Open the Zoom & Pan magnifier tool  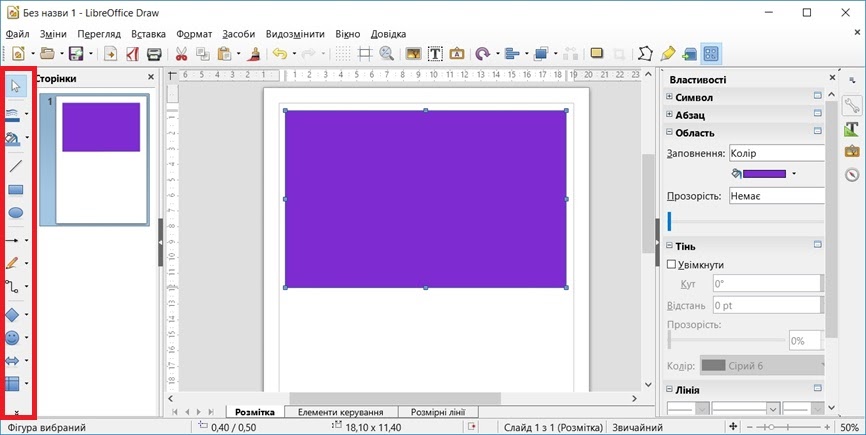tap(386, 54)
